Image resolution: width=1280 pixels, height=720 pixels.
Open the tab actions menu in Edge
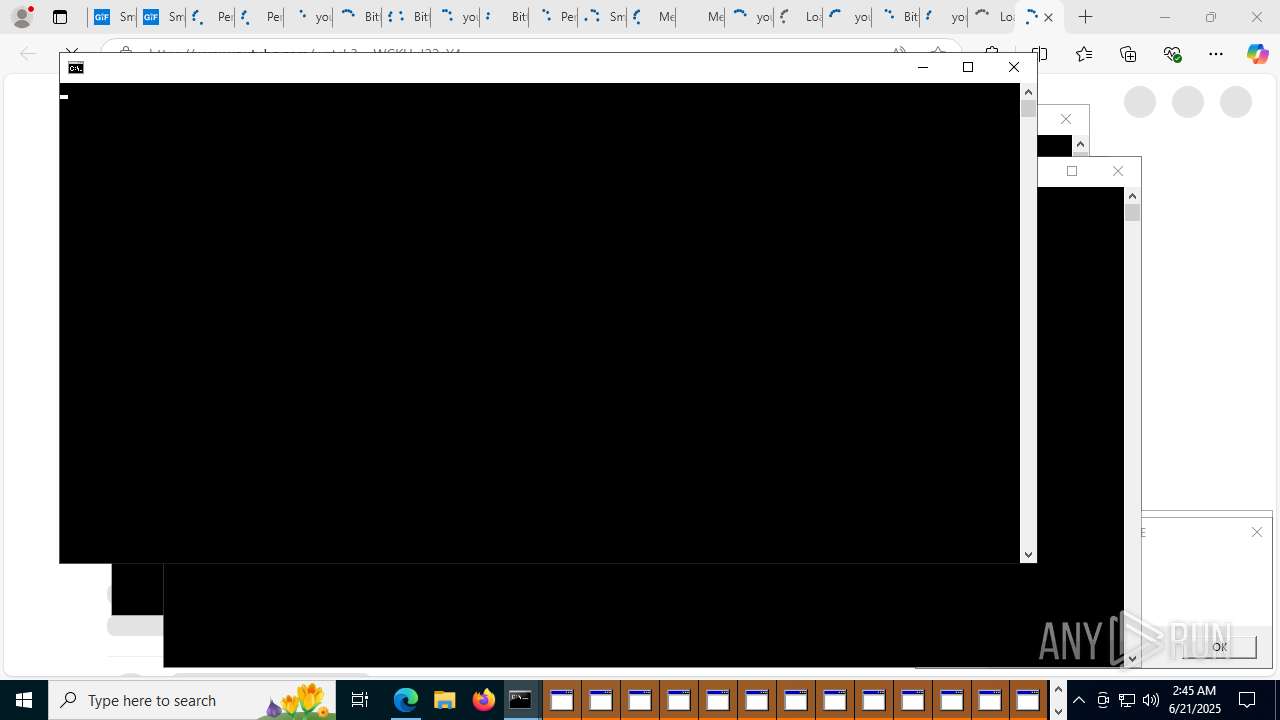tap(60, 17)
